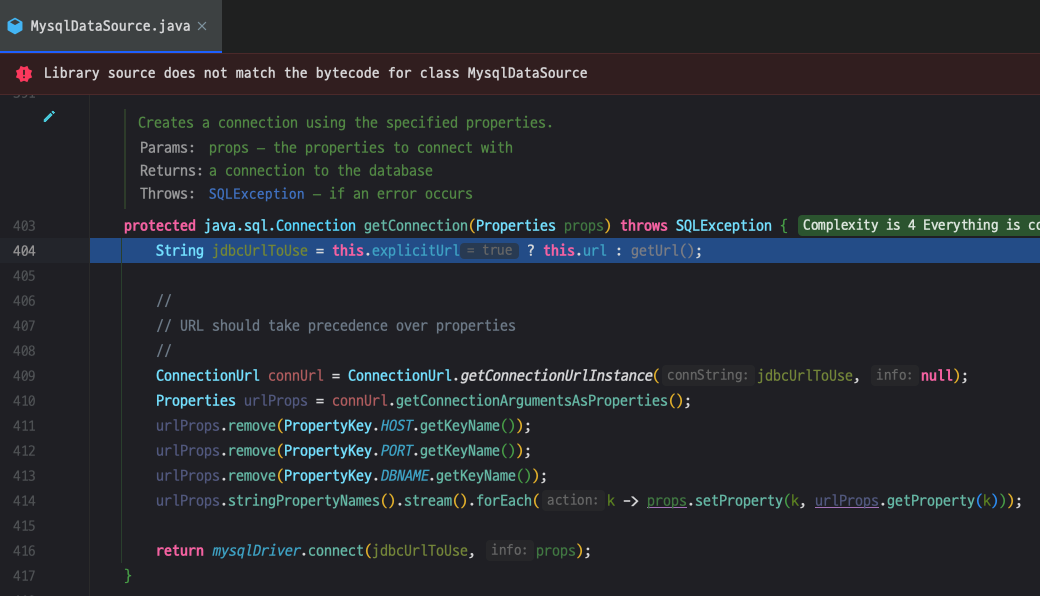Click the underlined props in setProperty call
The height and width of the screenshot is (596, 1040).
click(667, 501)
